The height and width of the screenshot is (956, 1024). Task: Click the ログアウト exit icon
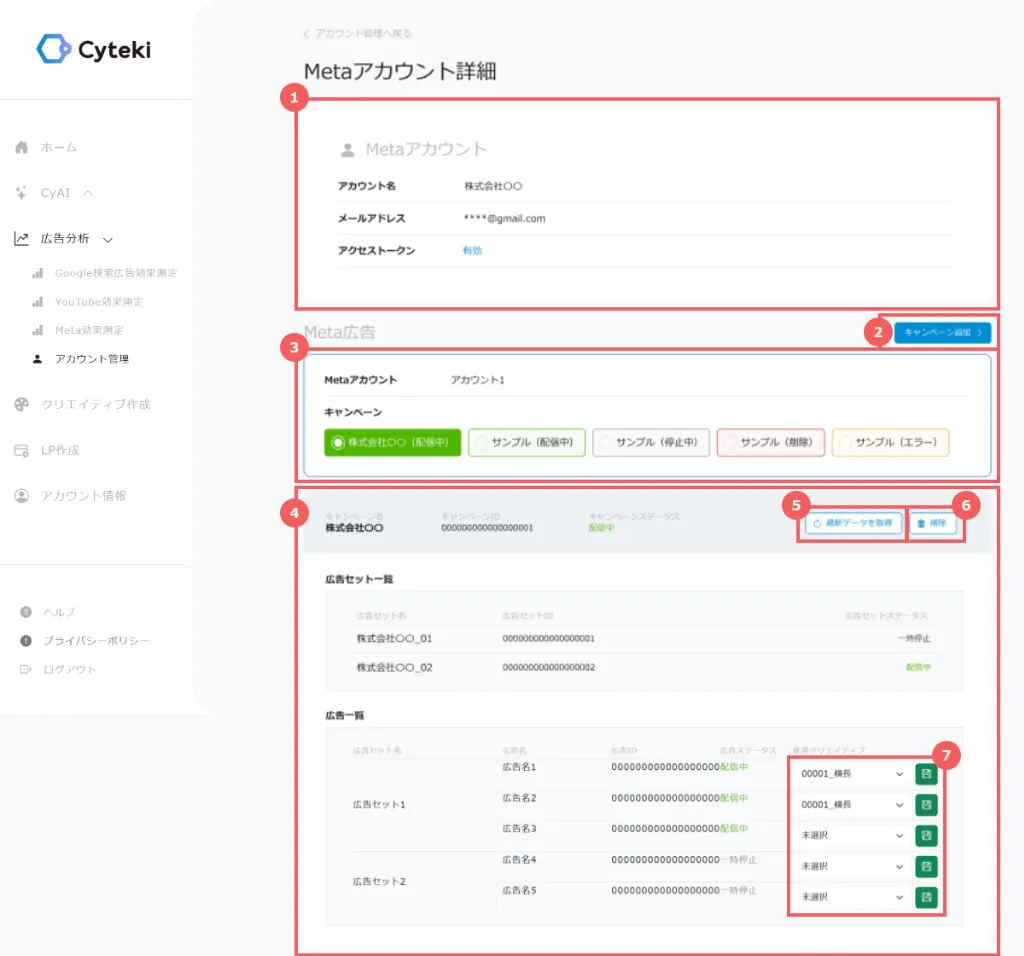coord(26,669)
